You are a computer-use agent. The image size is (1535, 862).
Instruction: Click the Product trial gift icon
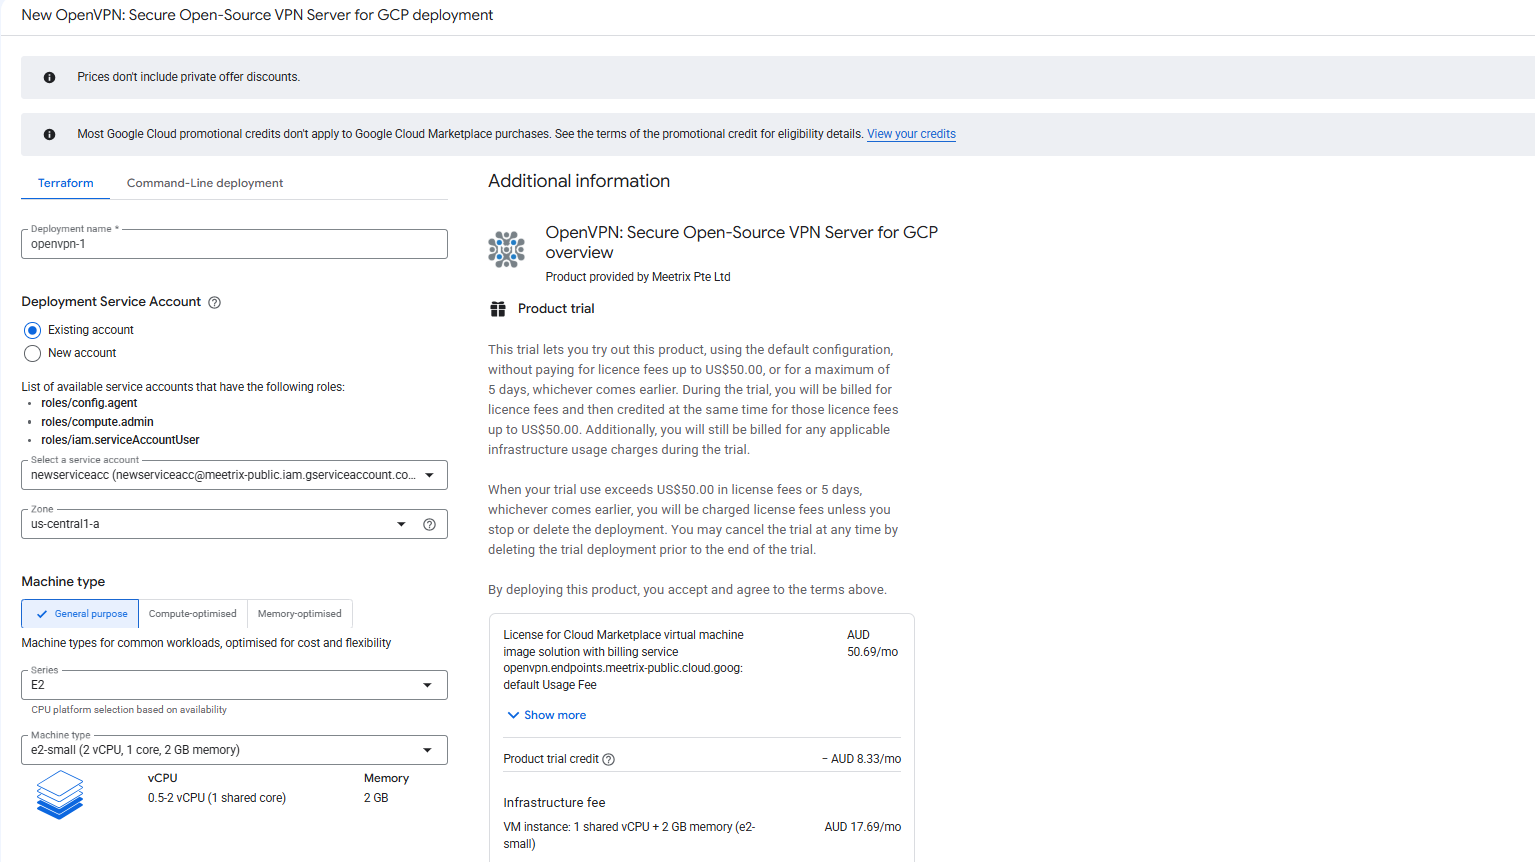498,309
